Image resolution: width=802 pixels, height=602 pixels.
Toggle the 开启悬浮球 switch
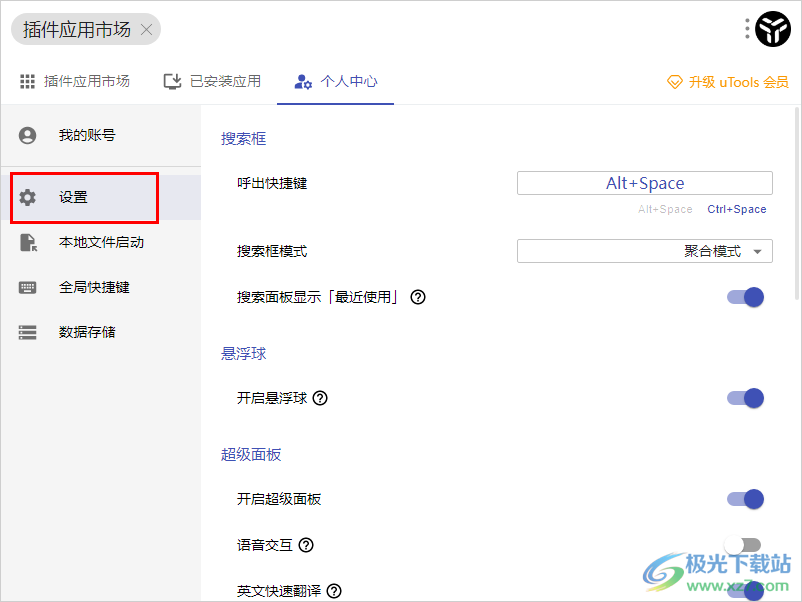tap(746, 398)
